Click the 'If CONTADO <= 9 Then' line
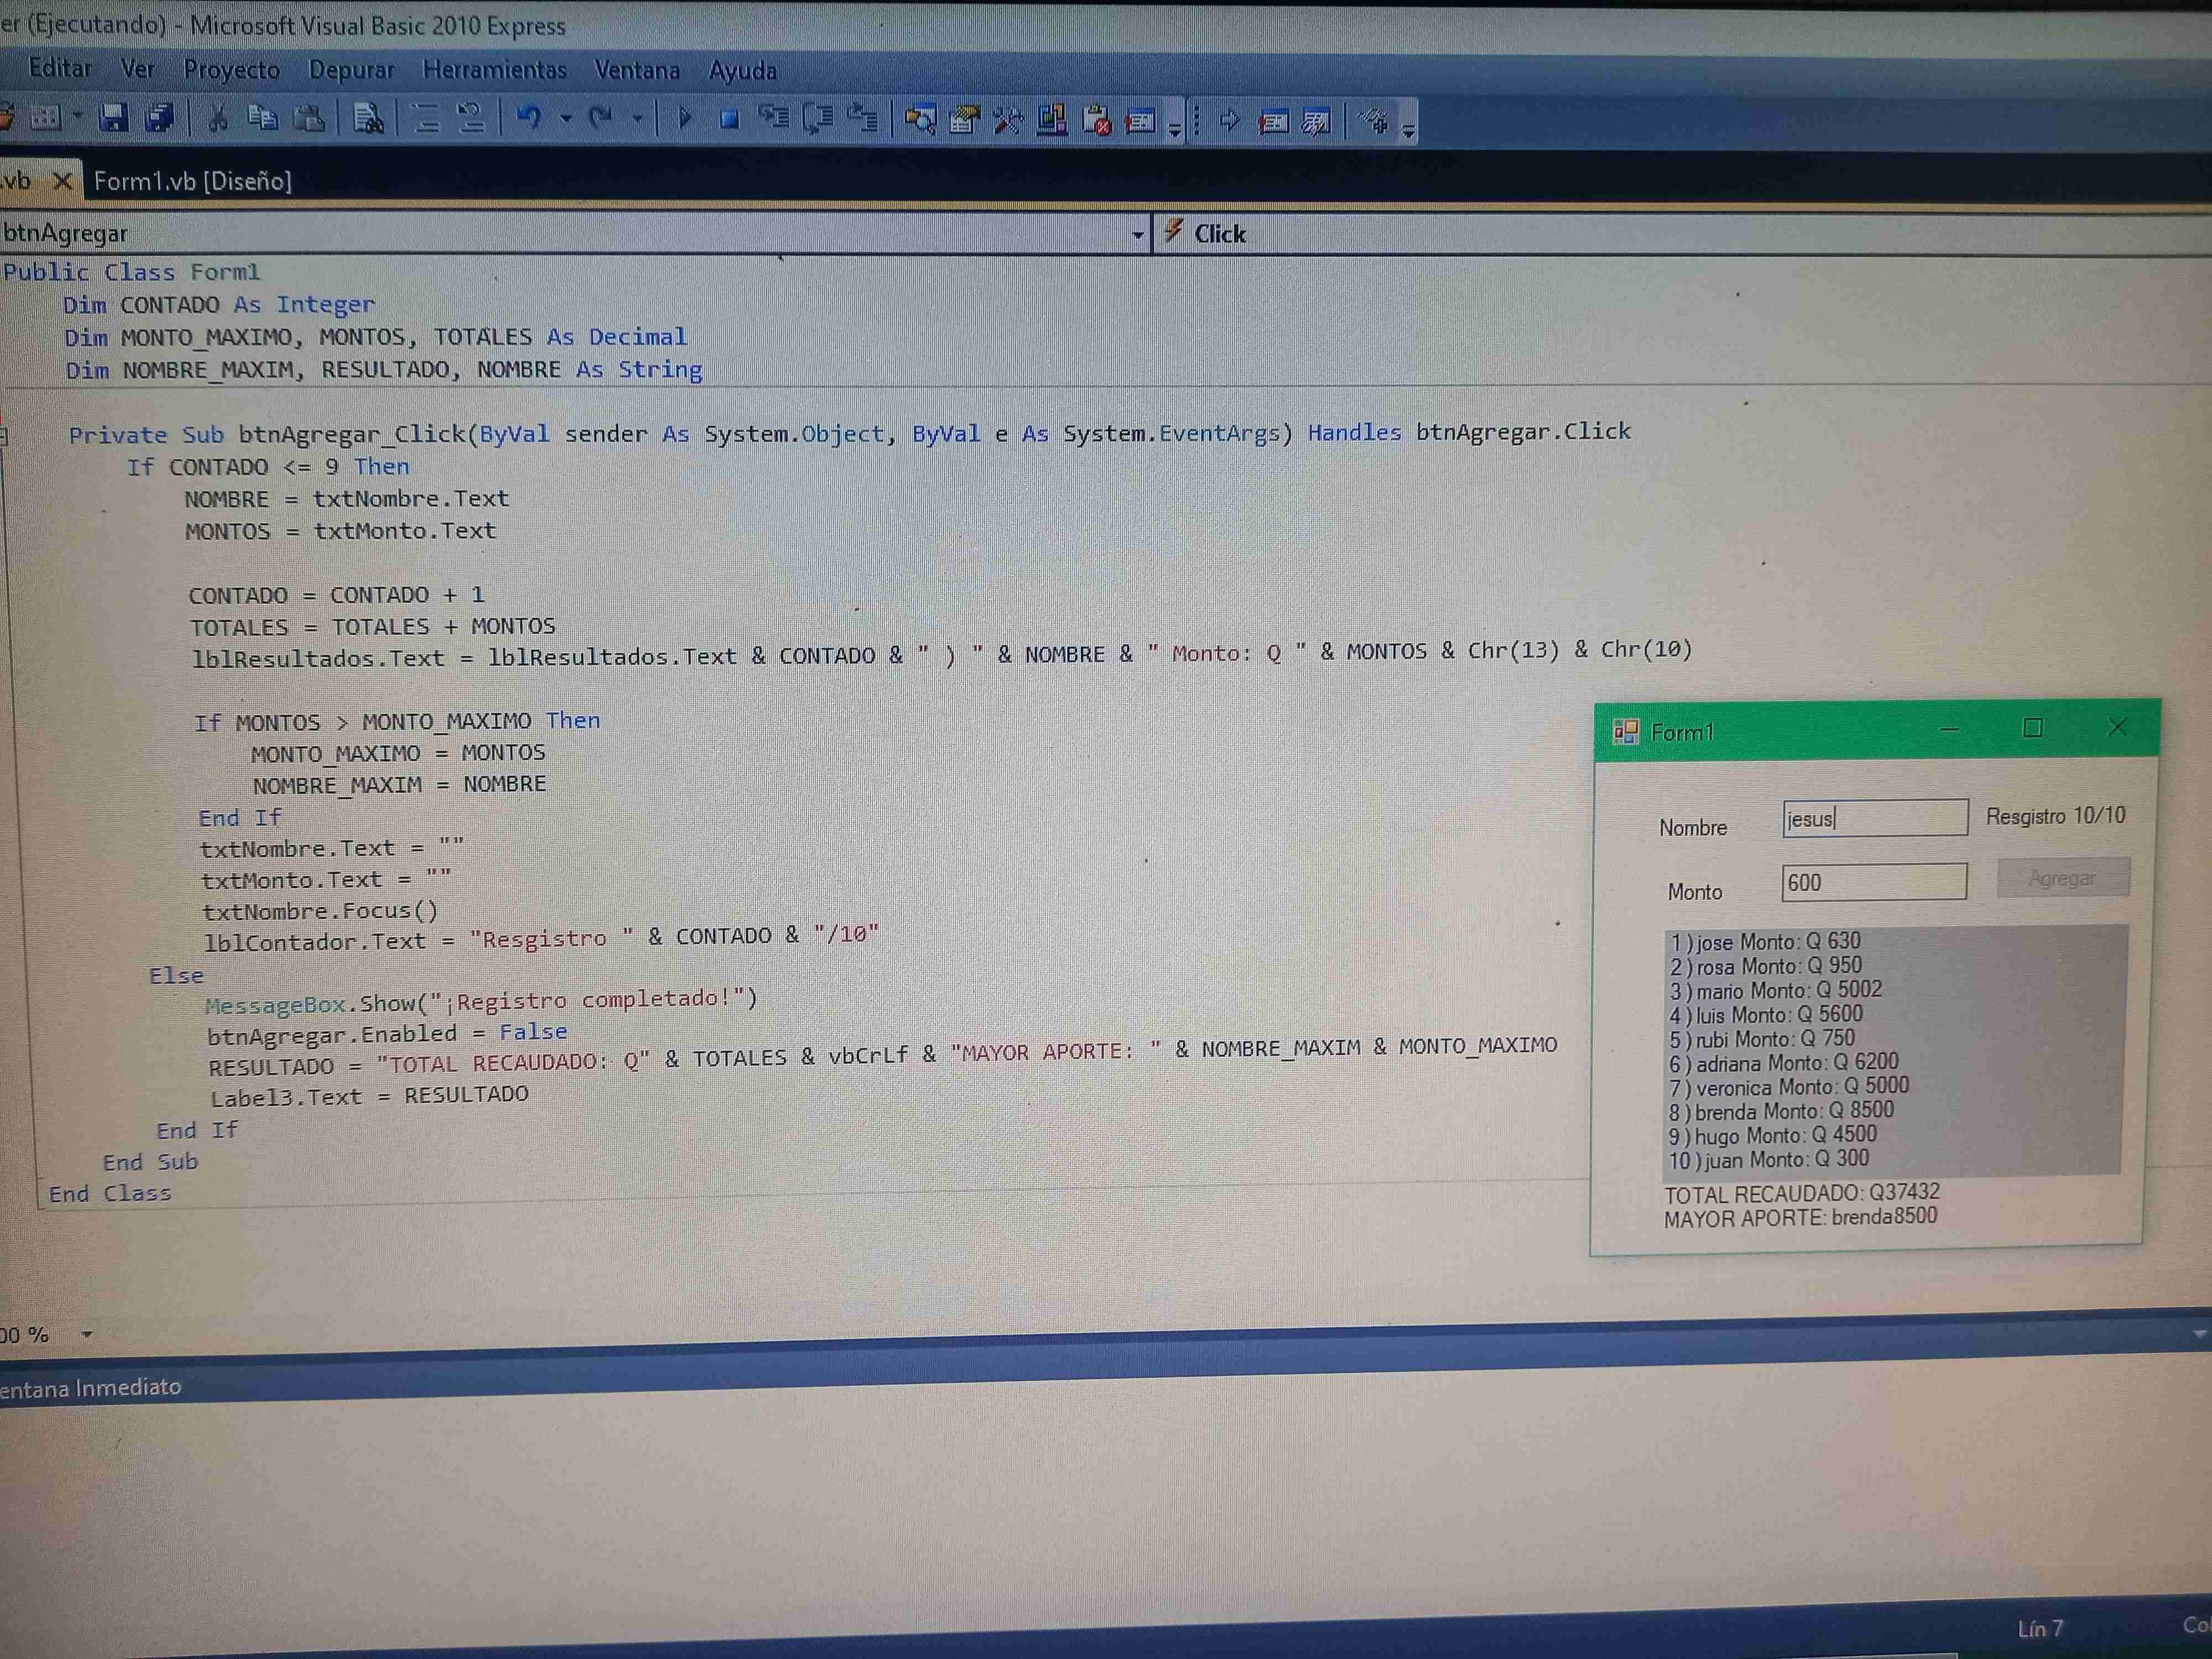The image size is (2212, 1659). (267, 467)
